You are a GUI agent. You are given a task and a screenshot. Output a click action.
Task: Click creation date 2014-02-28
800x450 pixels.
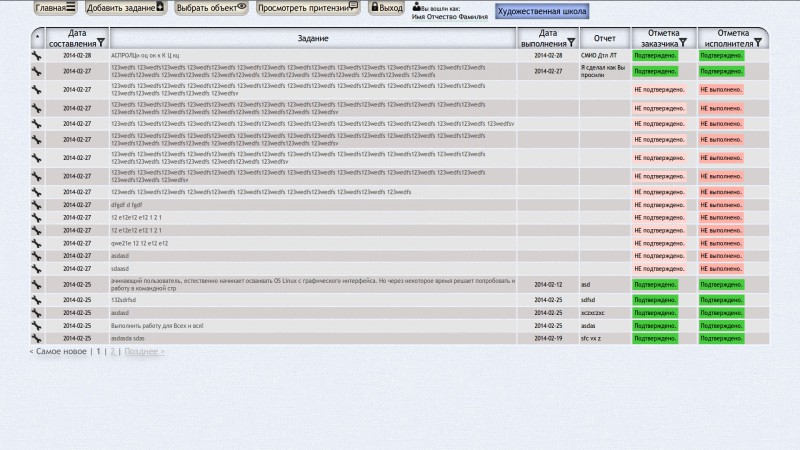pyautogui.click(x=77, y=56)
